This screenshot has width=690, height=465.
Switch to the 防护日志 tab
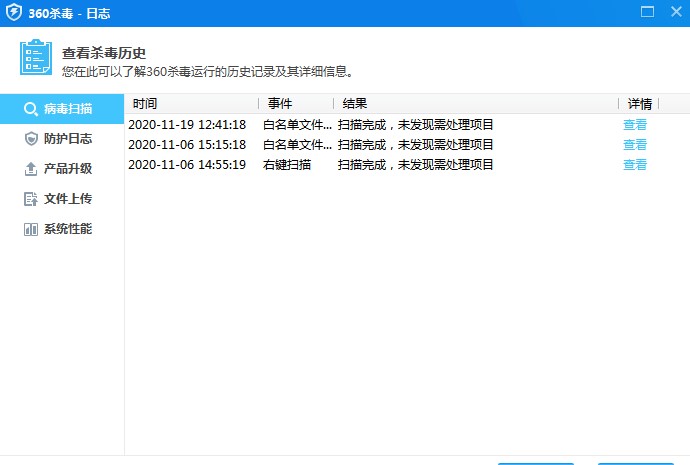pos(62,139)
